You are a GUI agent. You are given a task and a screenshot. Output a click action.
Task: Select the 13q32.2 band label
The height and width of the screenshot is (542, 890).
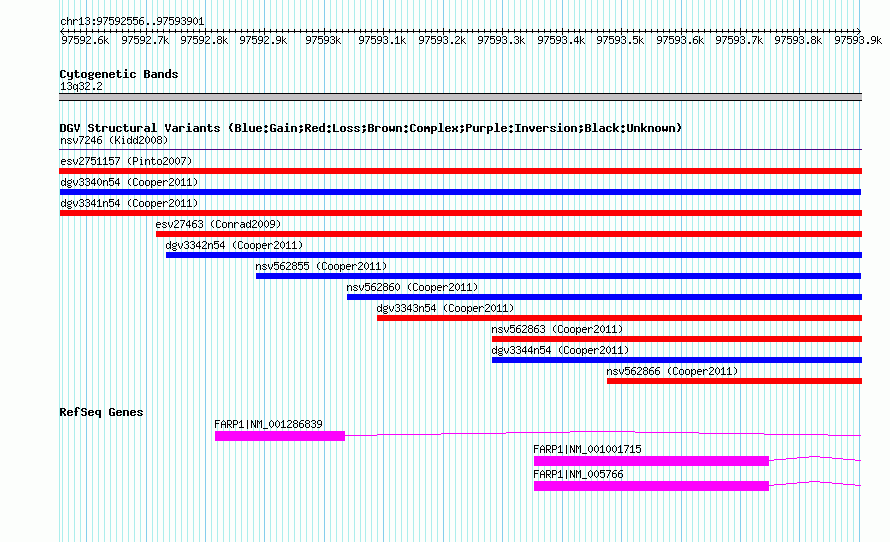(x=81, y=86)
